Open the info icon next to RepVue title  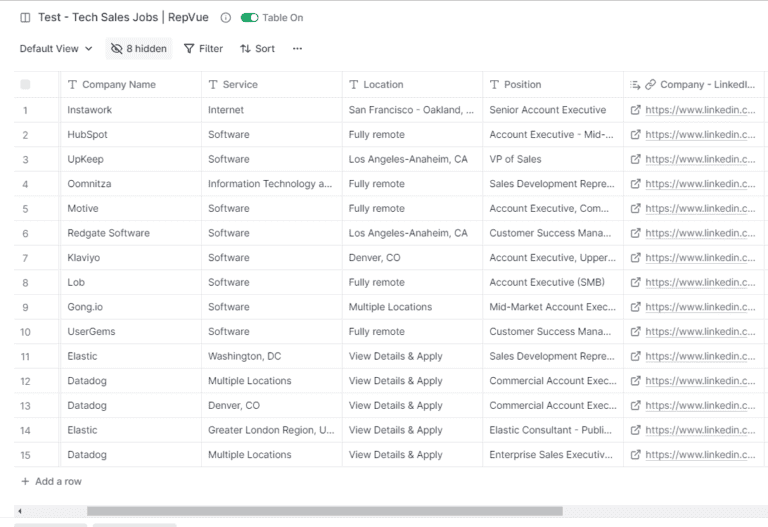[225, 18]
